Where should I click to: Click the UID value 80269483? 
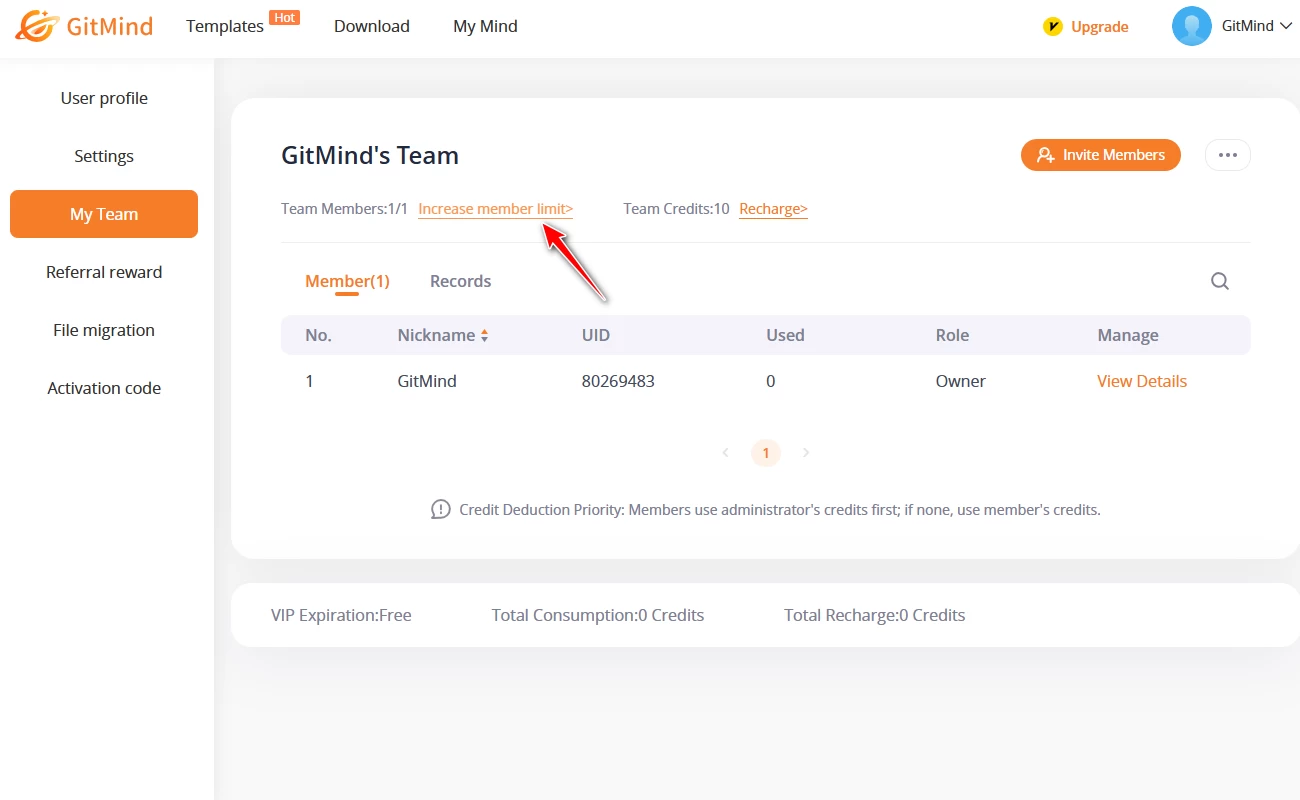618,381
